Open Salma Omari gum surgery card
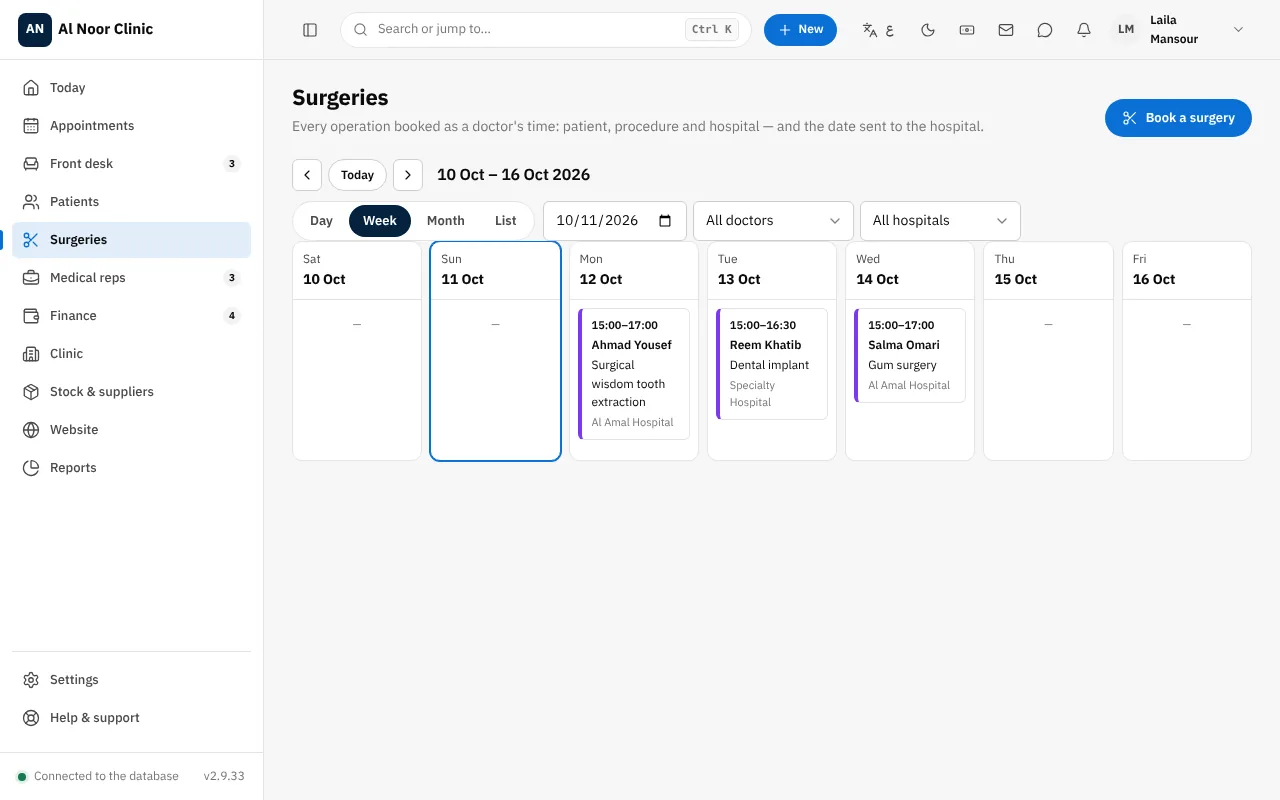Image resolution: width=1280 pixels, height=800 pixels. (910, 355)
